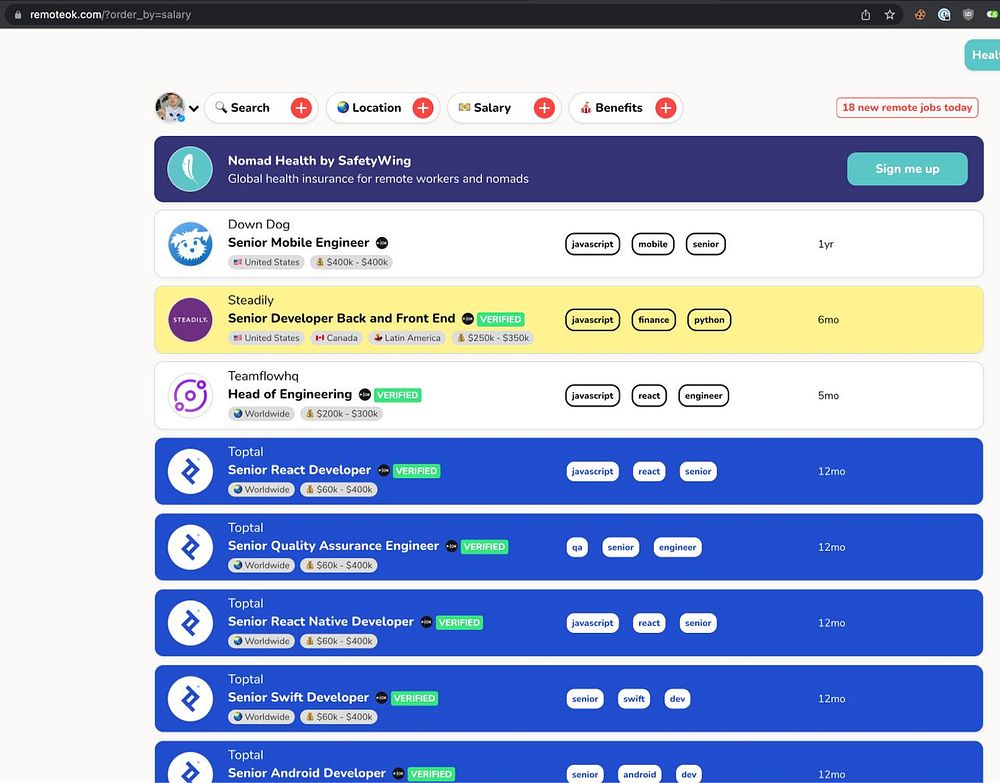The width and height of the screenshot is (1000, 783).
Task: Click the Health button at top right
Action: (x=983, y=55)
